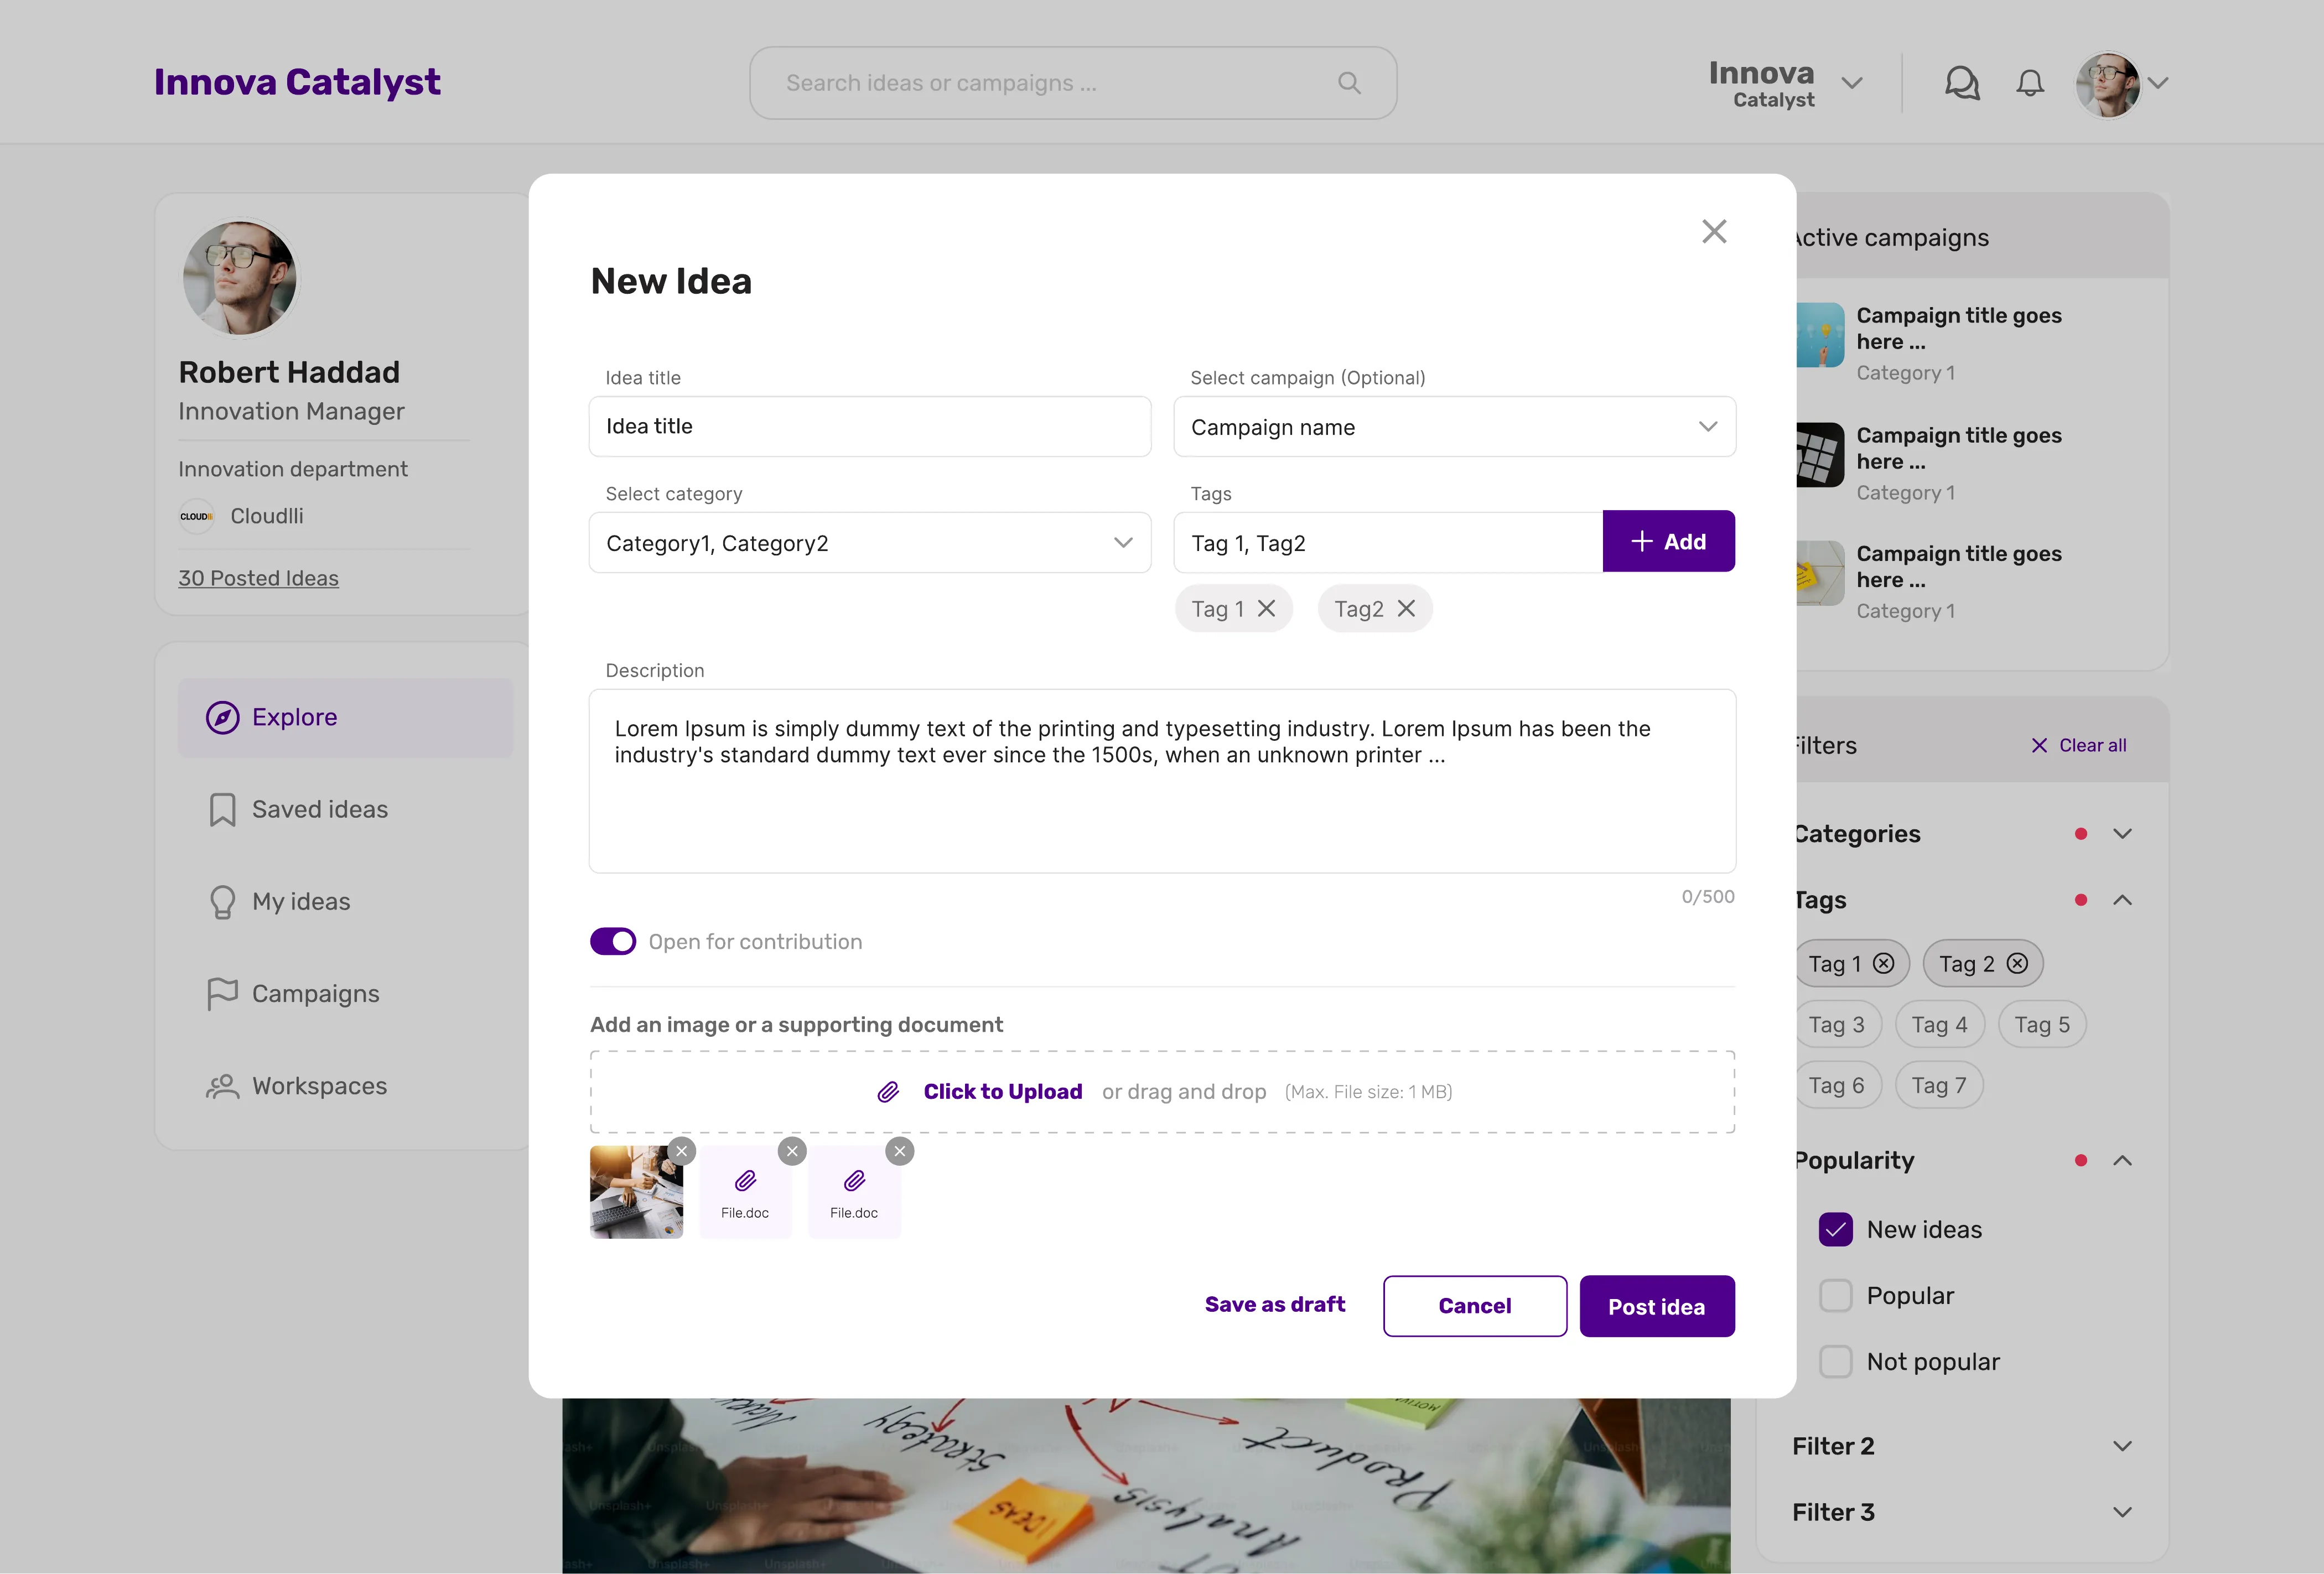The width and height of the screenshot is (2324, 1574).
Task: Remove the Tag2 chip
Action: click(1406, 609)
